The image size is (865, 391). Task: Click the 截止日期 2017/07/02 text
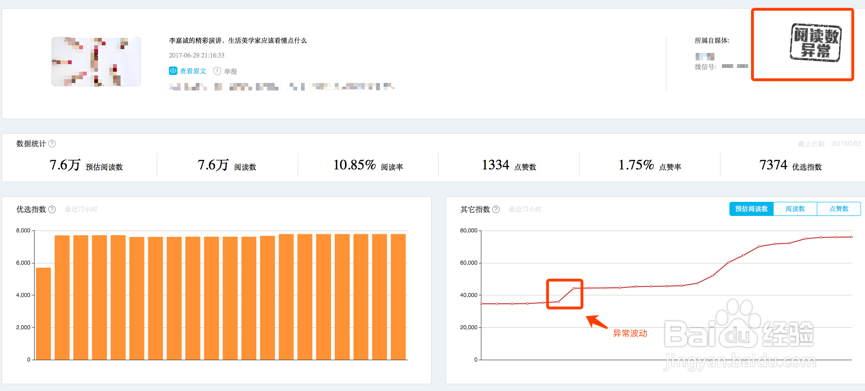click(x=829, y=144)
